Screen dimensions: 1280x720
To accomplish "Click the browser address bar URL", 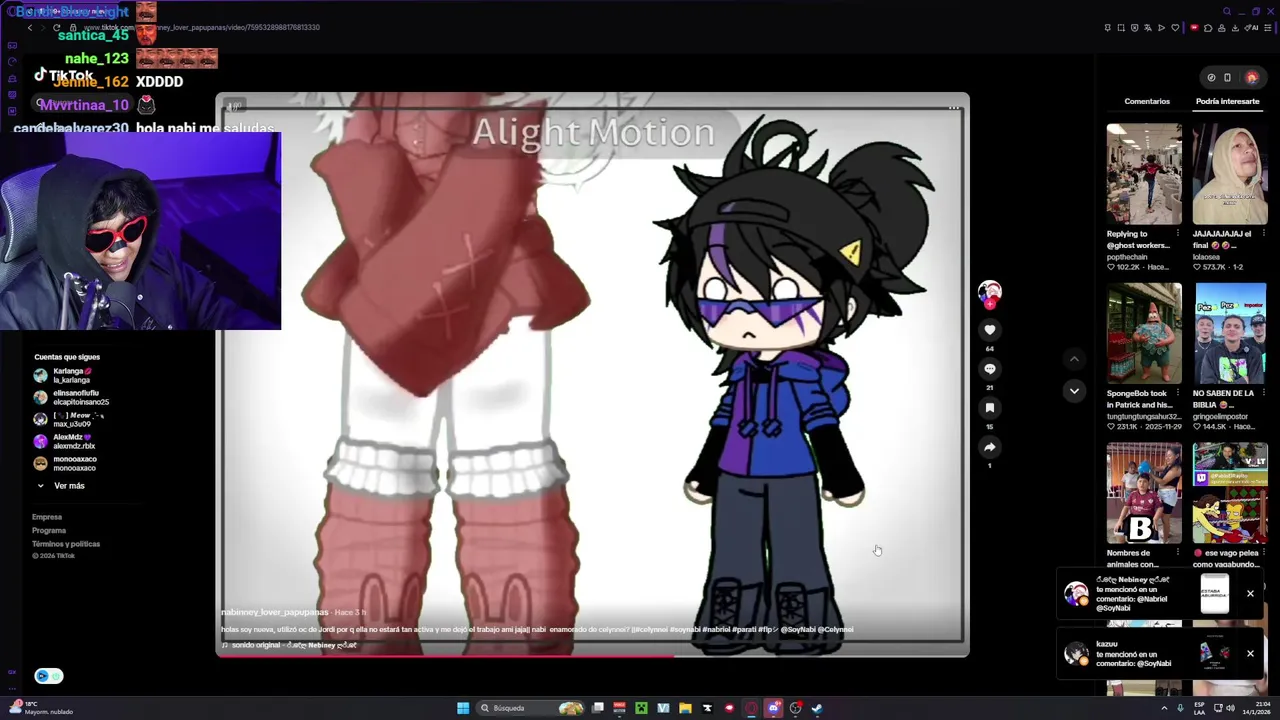I will tap(200, 27).
